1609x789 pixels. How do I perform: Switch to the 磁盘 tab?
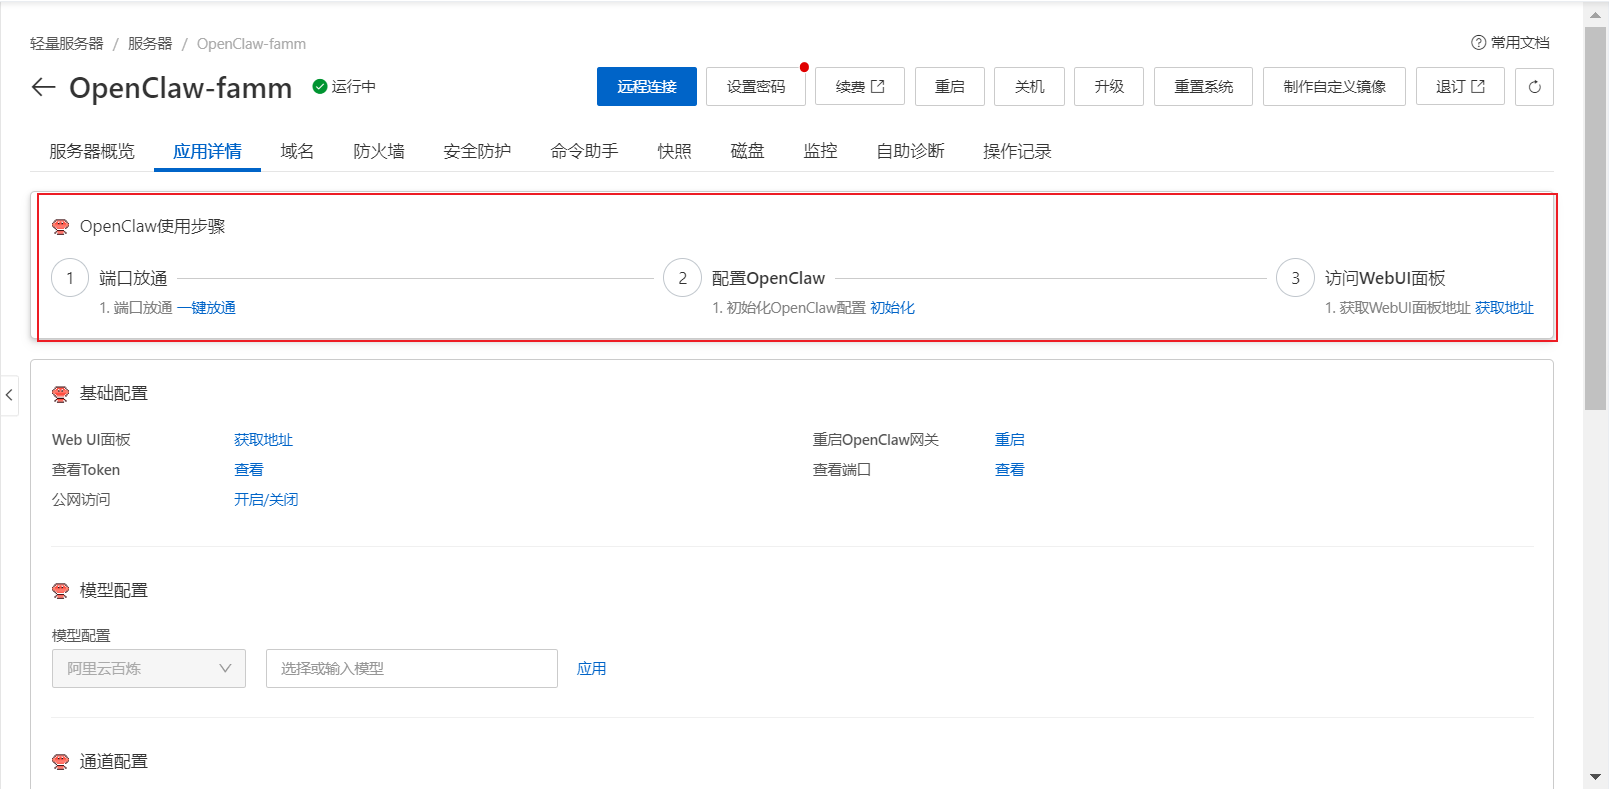pos(748,151)
